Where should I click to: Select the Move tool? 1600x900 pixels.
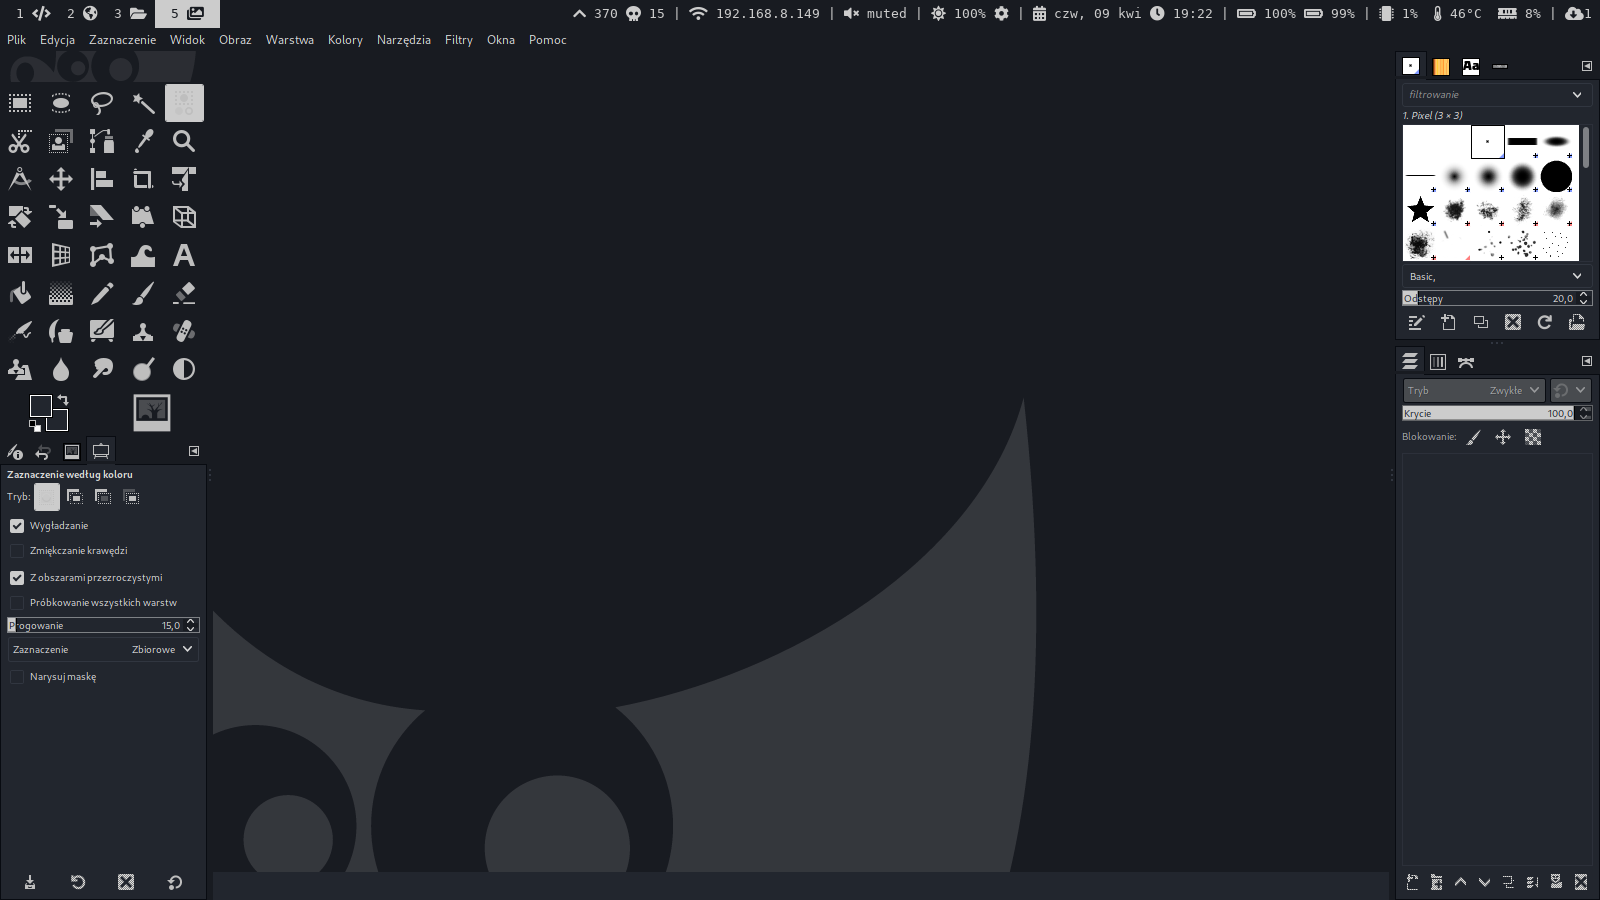coord(61,179)
